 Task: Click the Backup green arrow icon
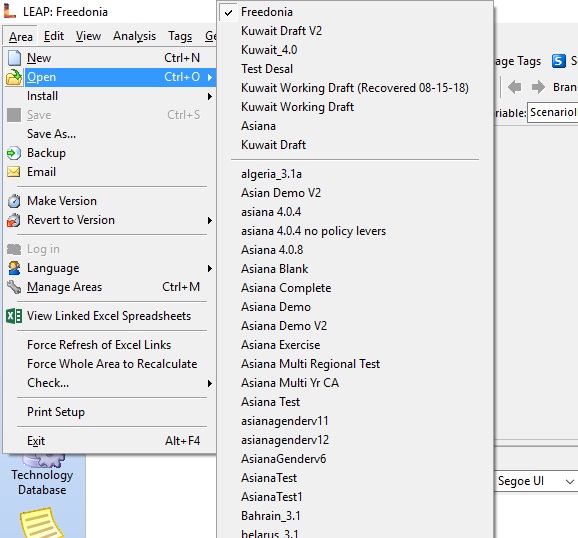[x=14, y=153]
